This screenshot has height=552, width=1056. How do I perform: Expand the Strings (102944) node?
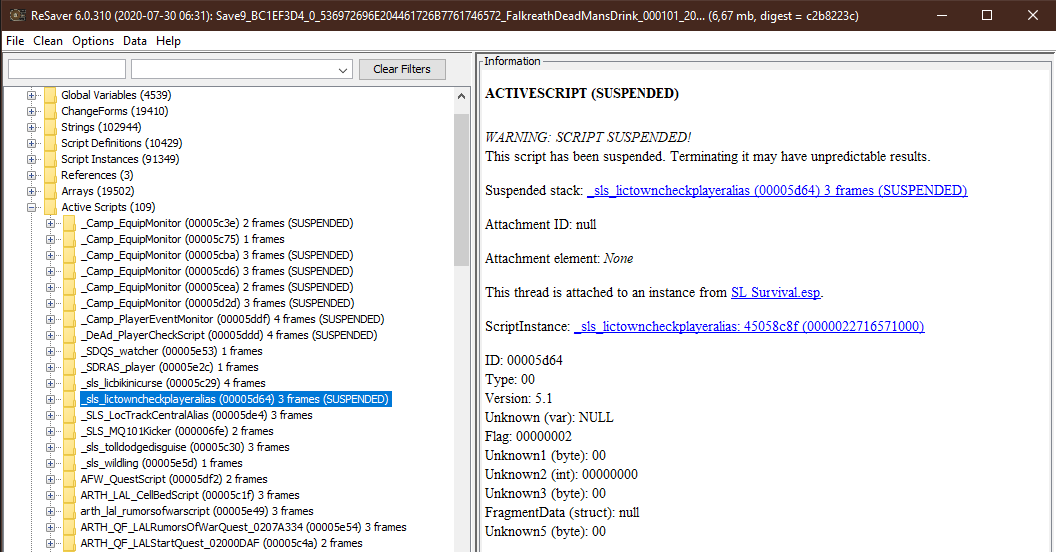coord(32,127)
